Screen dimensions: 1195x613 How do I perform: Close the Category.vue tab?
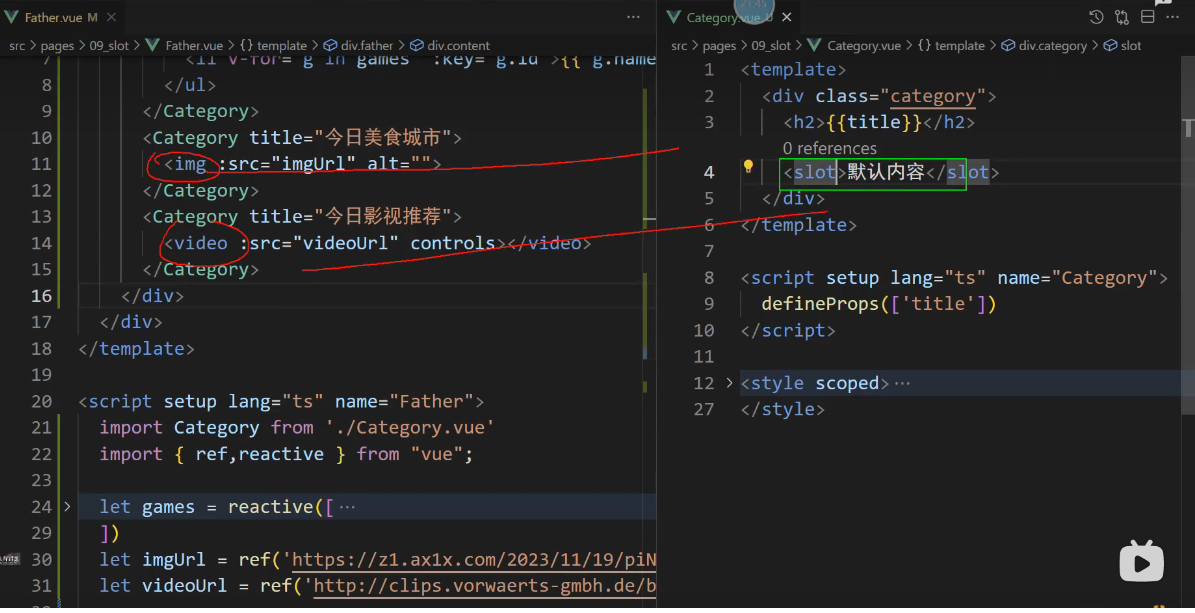(787, 17)
